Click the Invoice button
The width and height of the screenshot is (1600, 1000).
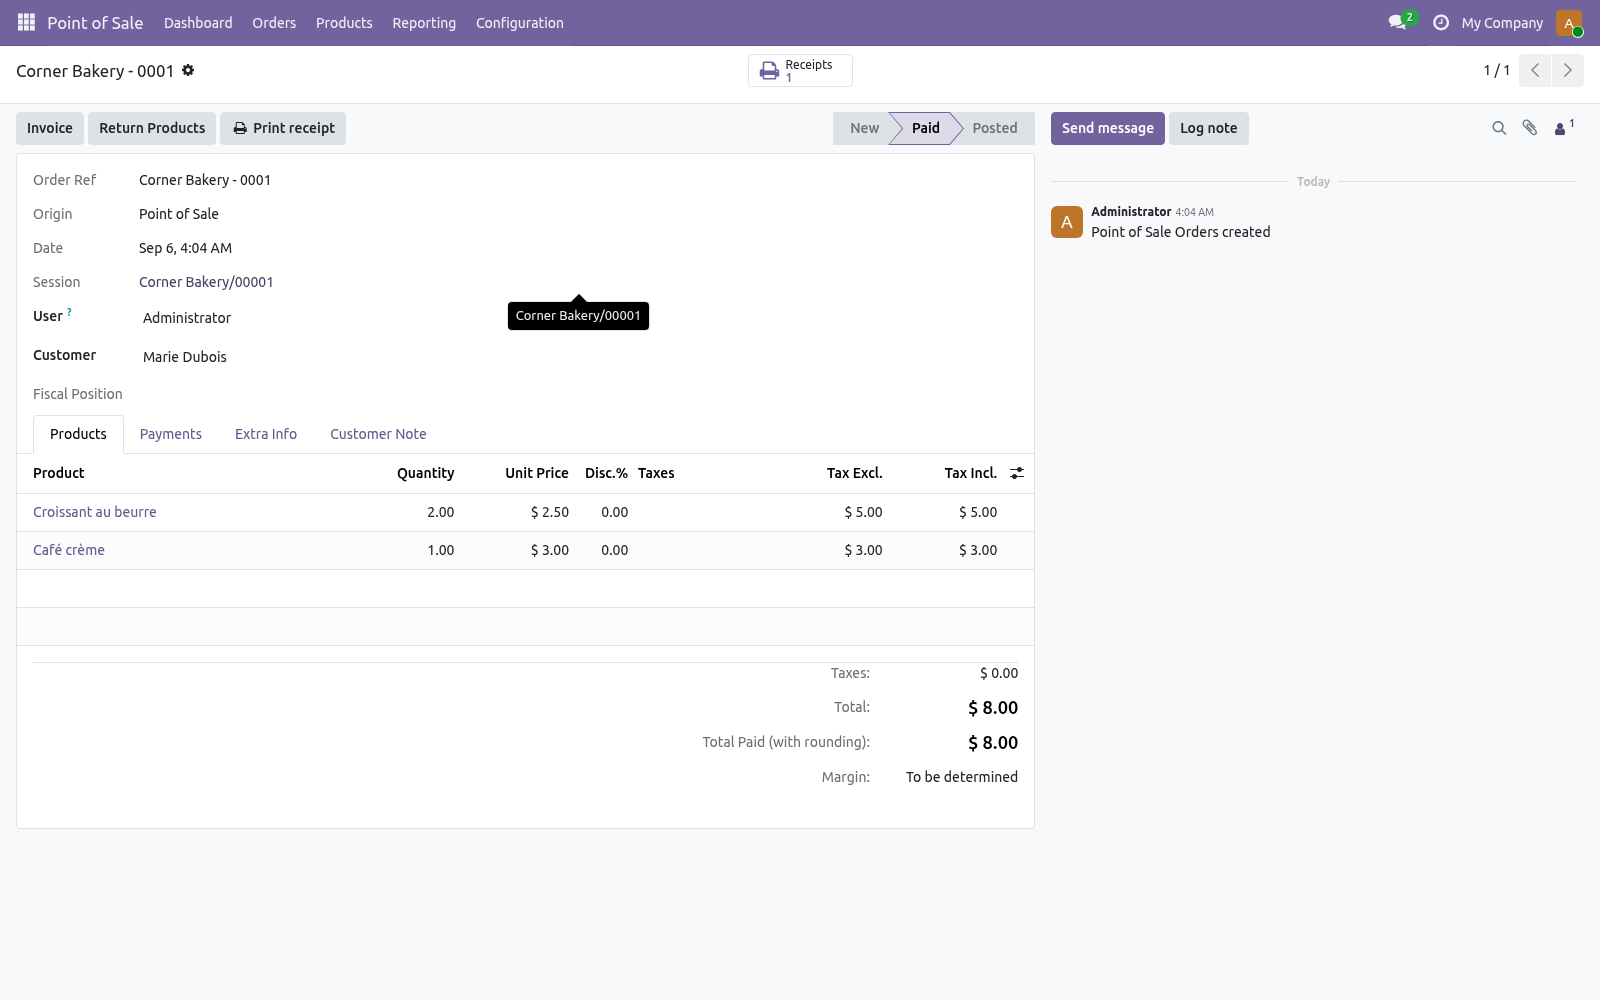pos(50,128)
